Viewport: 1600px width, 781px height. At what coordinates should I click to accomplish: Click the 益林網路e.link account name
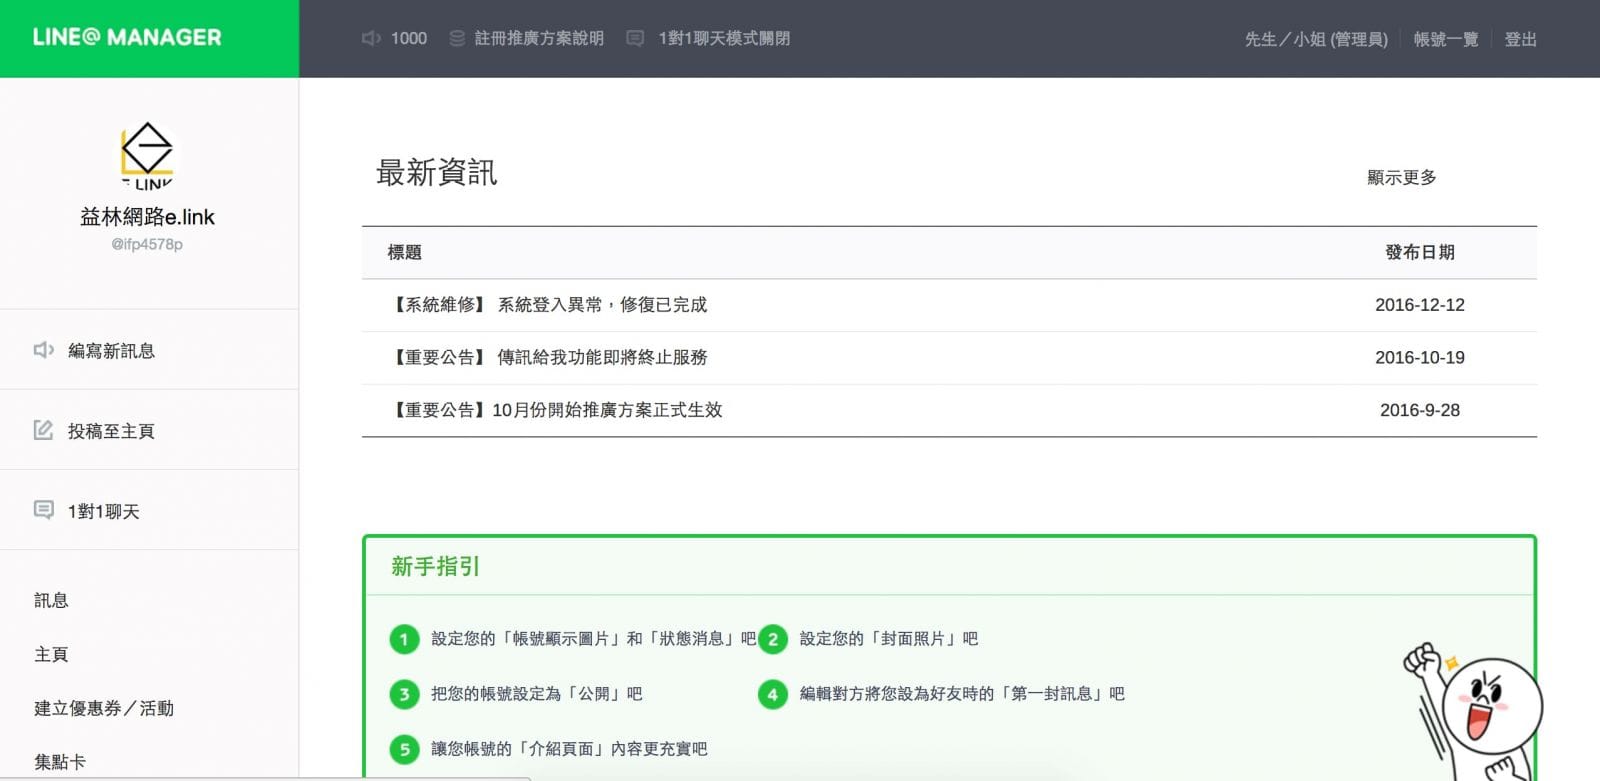[x=147, y=217]
